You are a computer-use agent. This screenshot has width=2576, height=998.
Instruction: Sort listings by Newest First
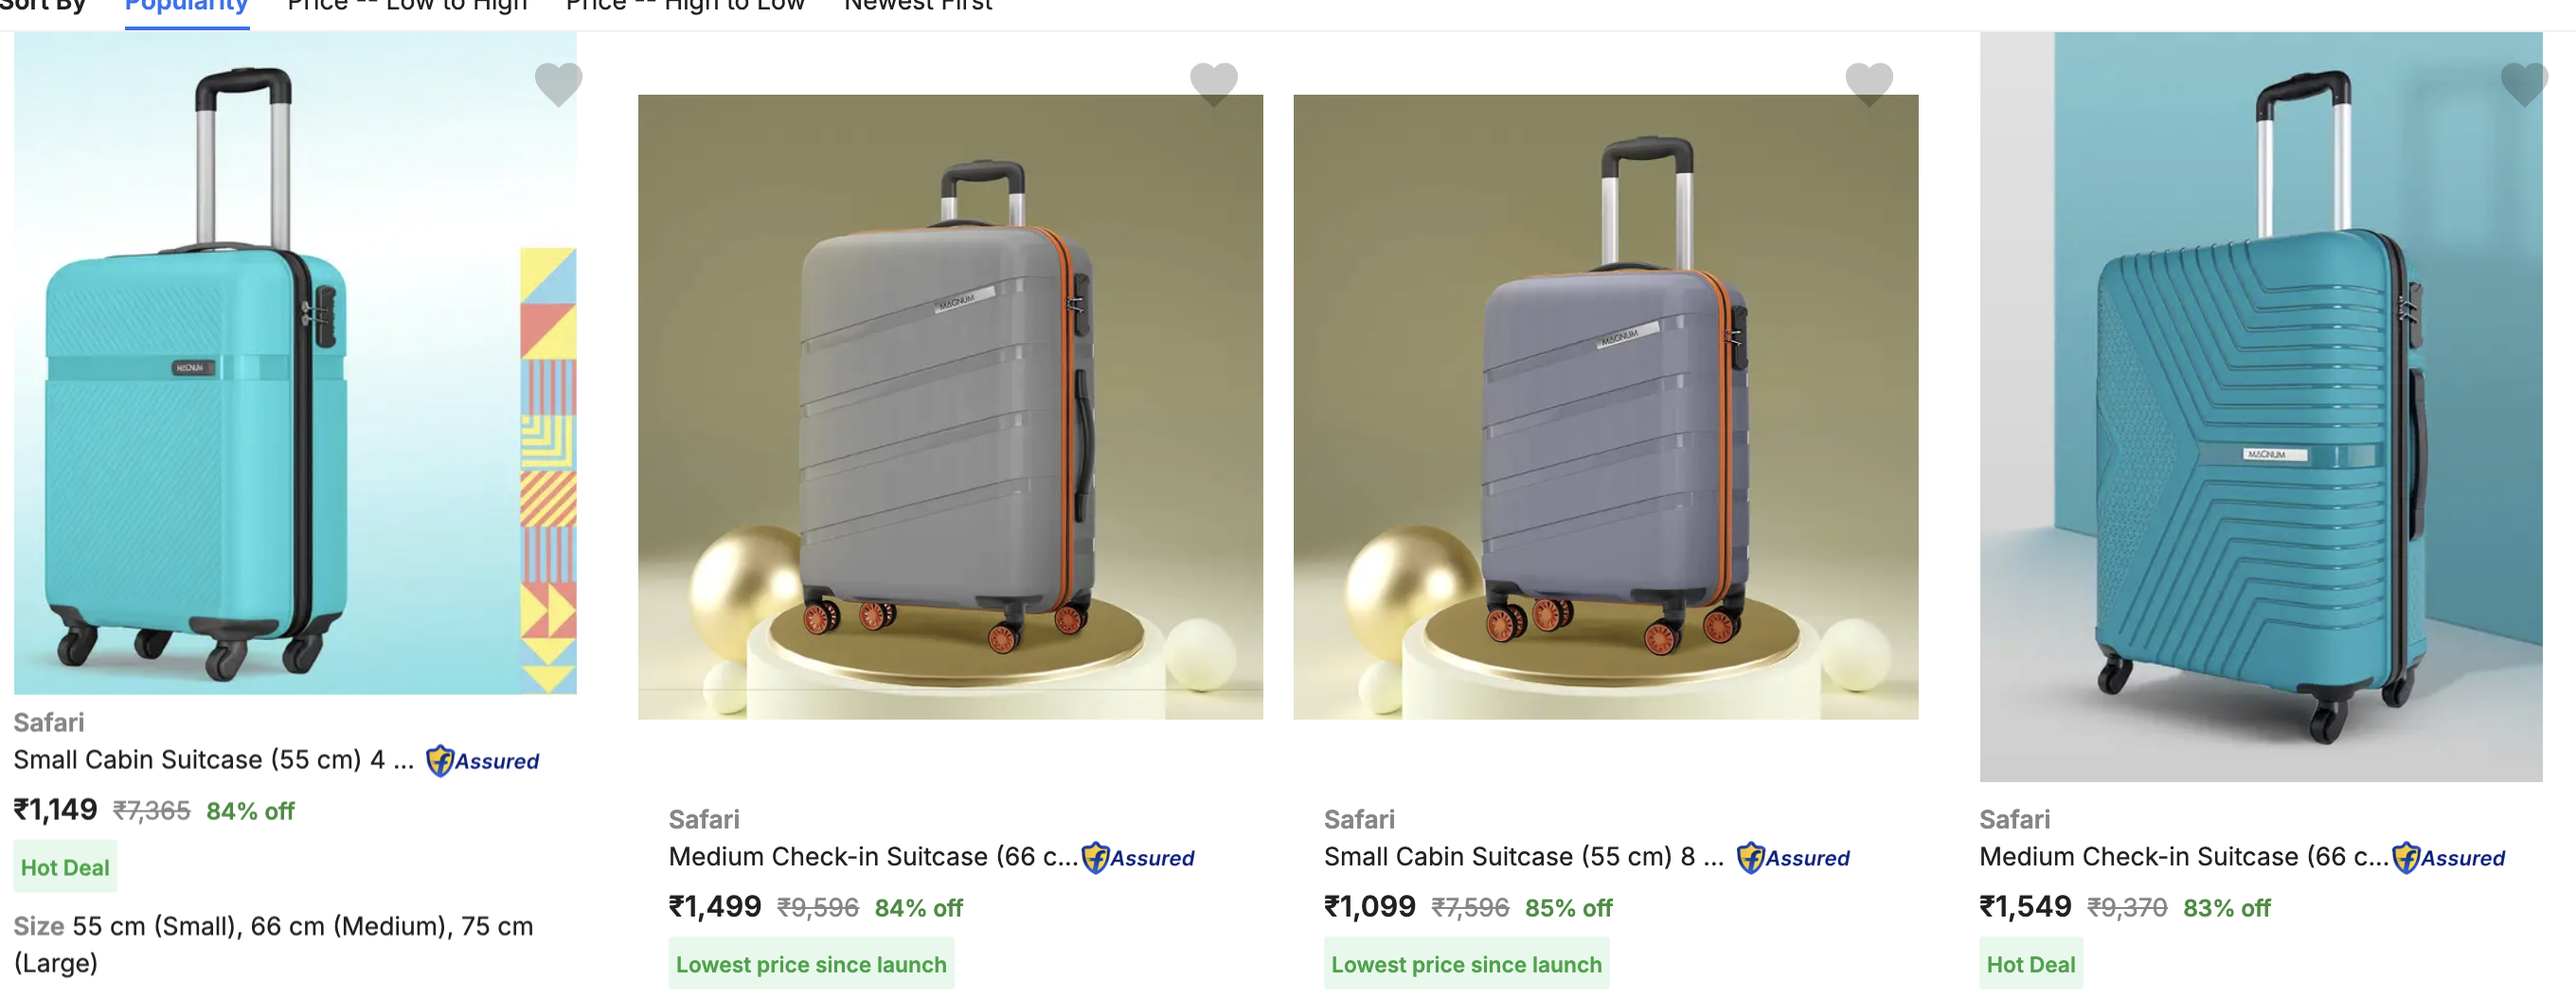click(917, 6)
